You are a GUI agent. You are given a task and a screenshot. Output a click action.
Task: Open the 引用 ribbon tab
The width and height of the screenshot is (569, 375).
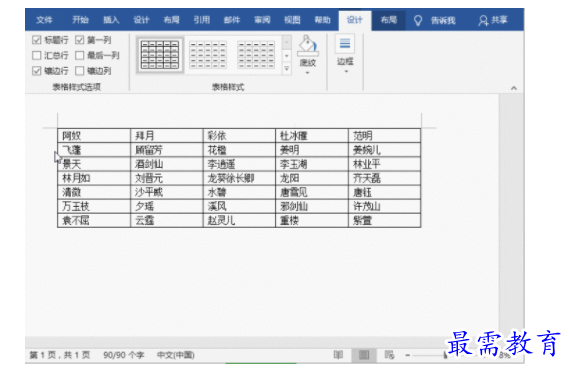click(201, 20)
